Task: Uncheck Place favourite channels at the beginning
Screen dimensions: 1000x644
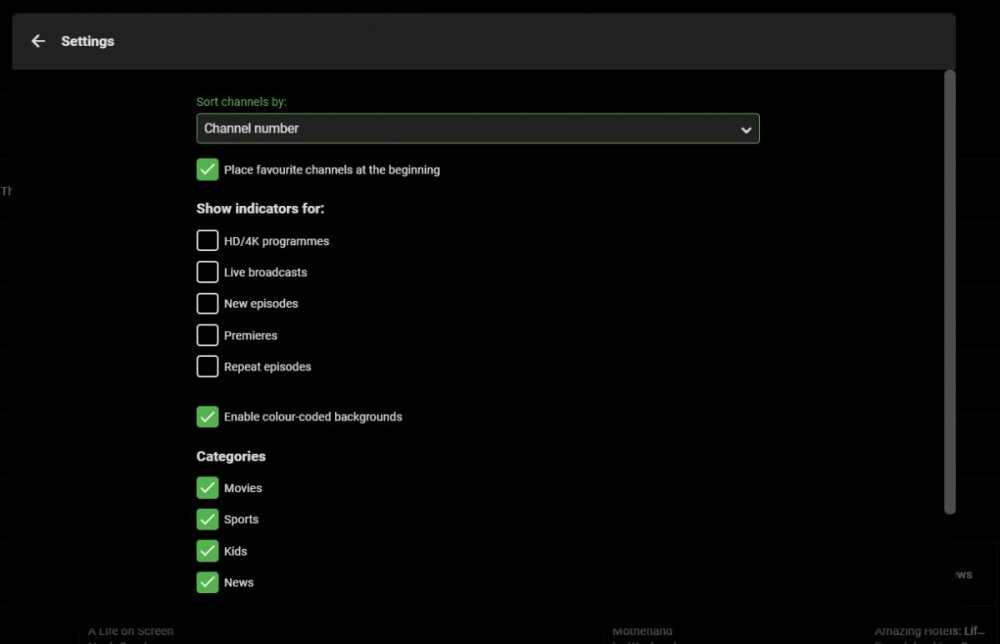Action: point(207,170)
